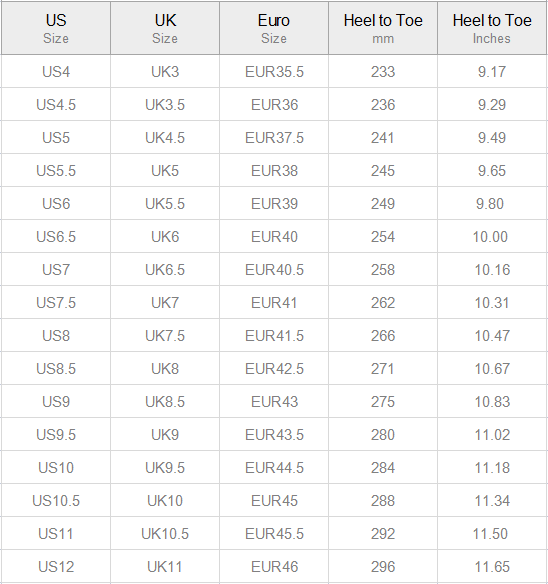Select the 288 mm cell
Screen dimensions: 548x584
click(x=383, y=501)
